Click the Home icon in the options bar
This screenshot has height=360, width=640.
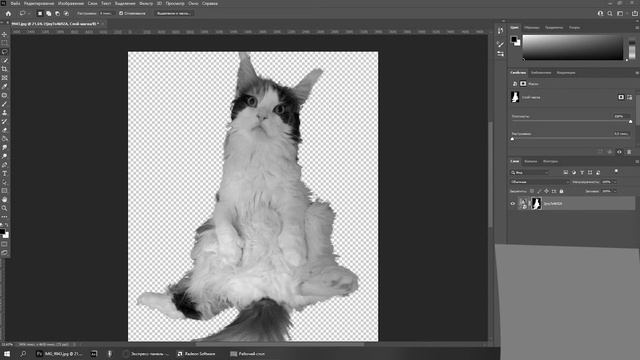[8, 13]
